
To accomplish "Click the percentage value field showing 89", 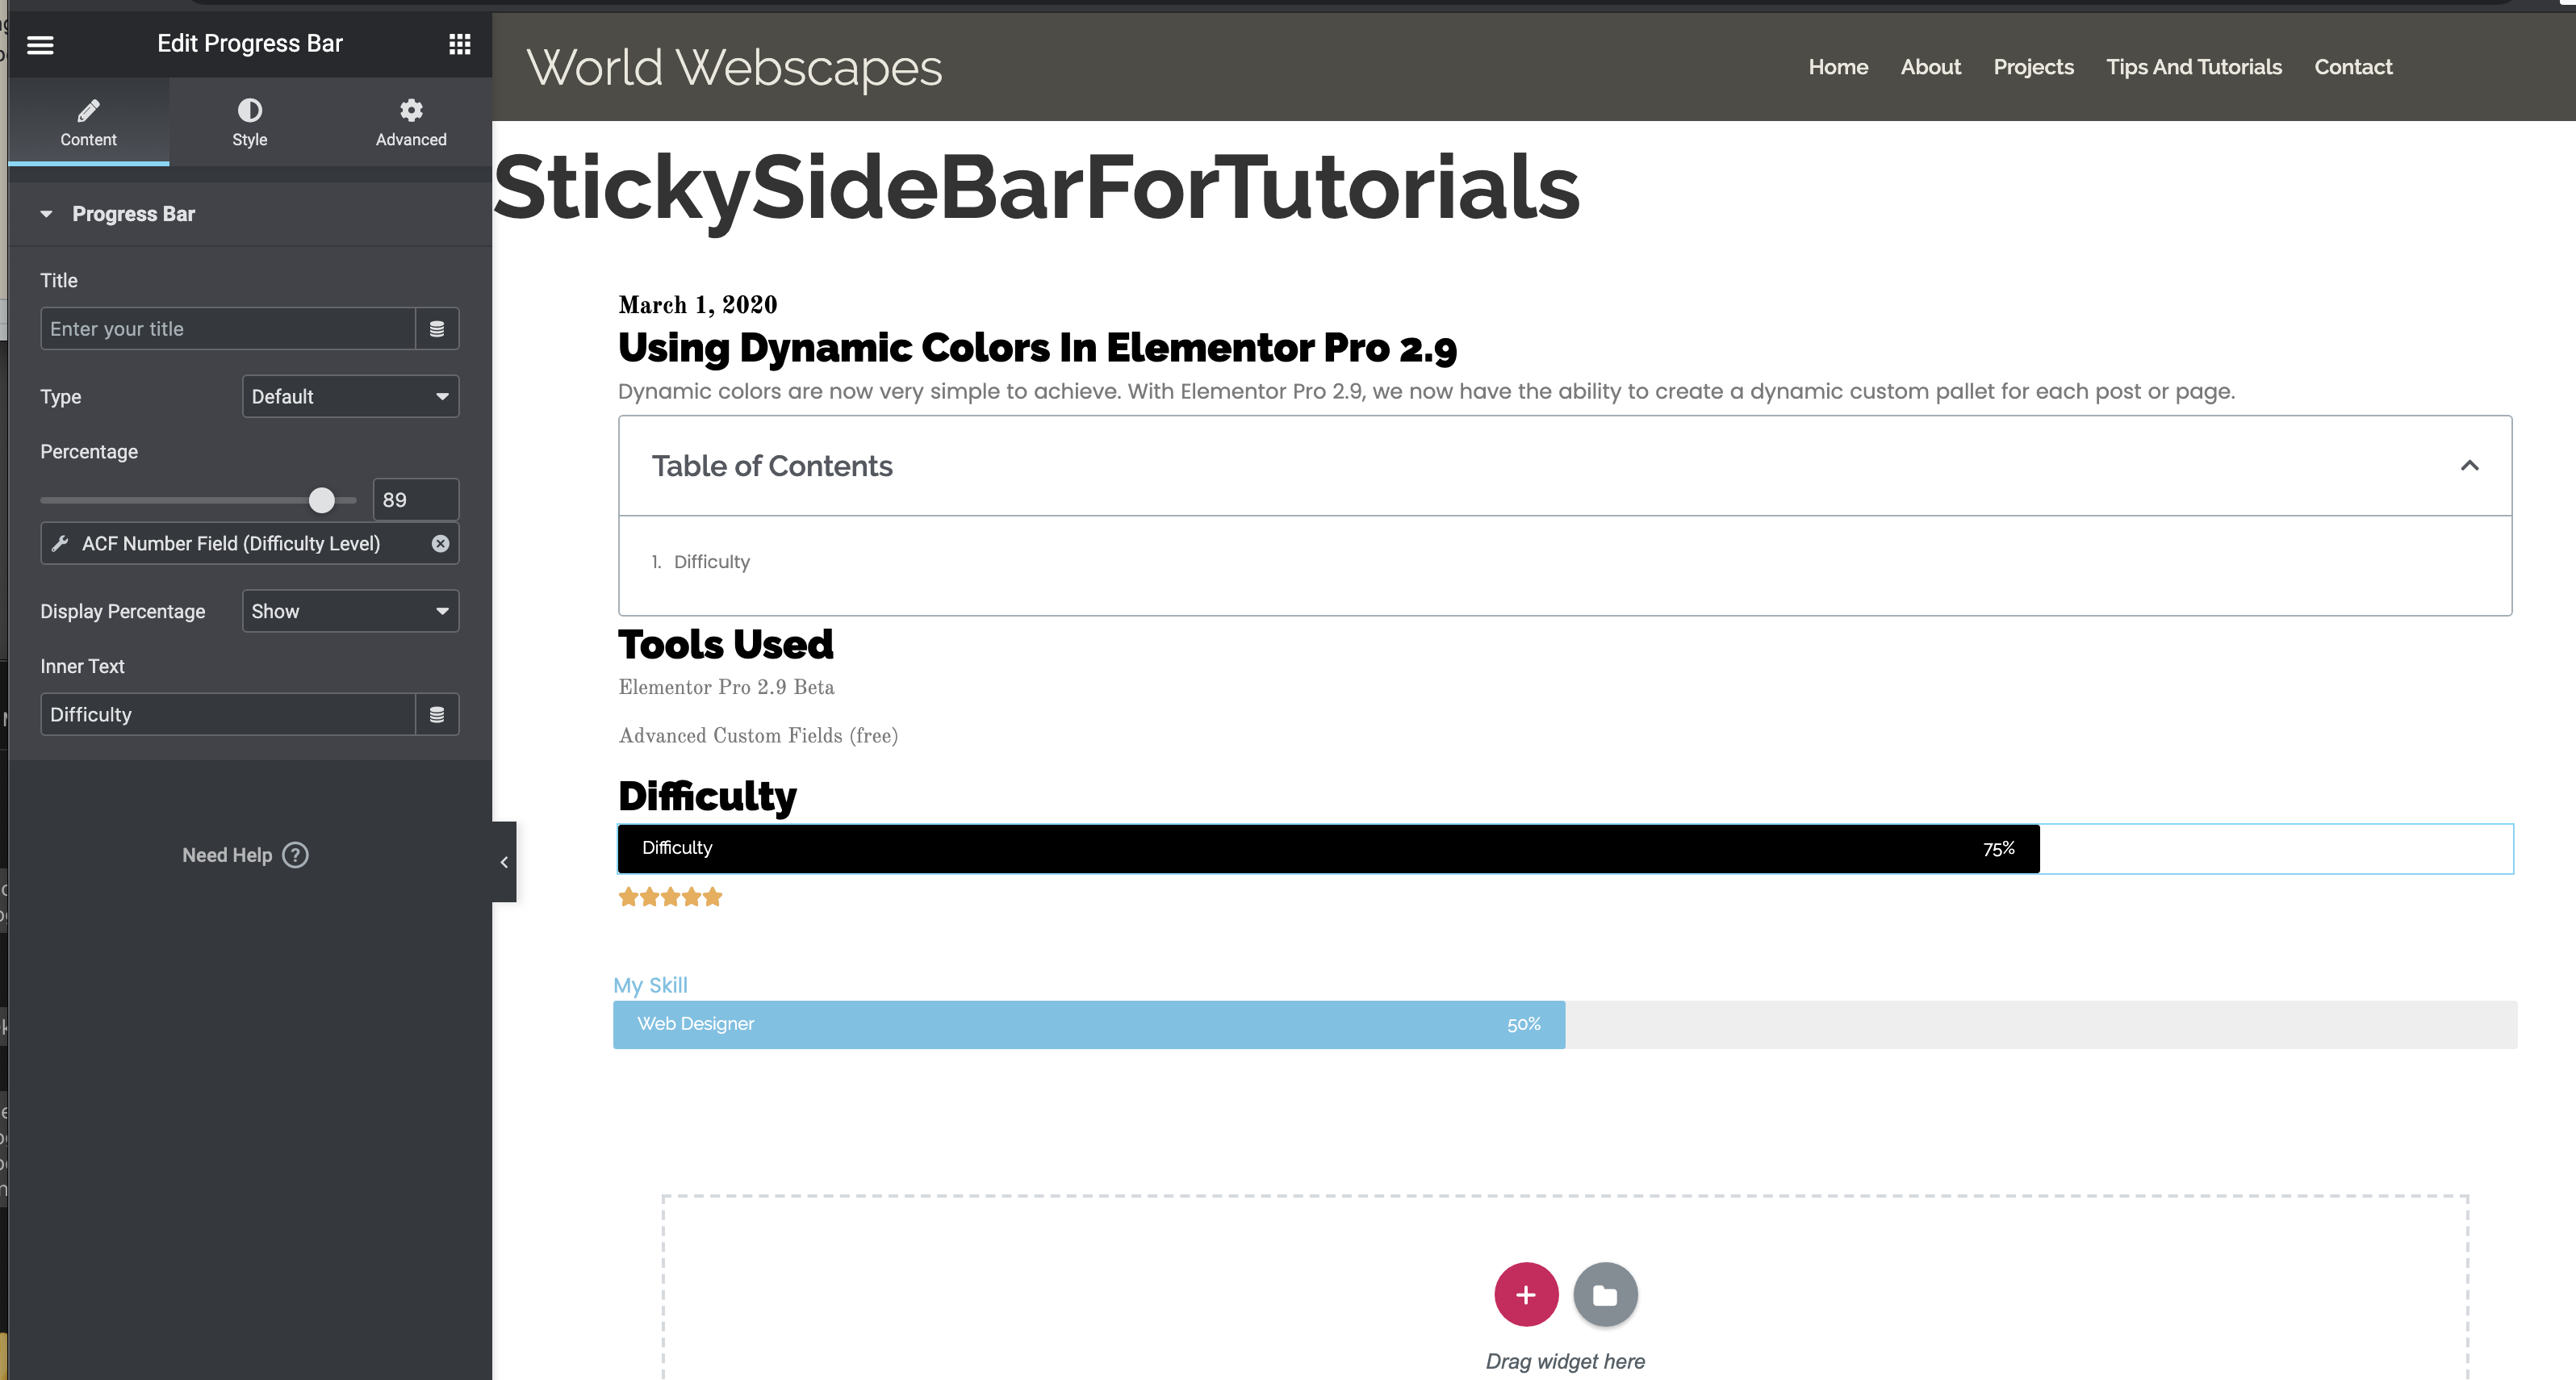I will (x=414, y=499).
